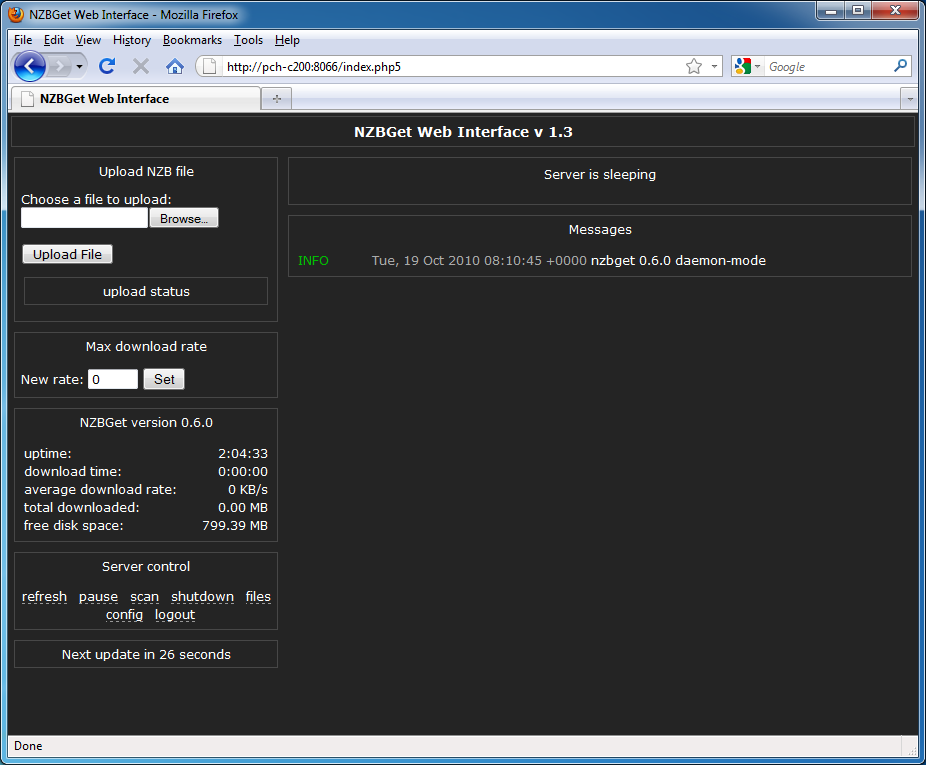The height and width of the screenshot is (765, 926).
Task: Click the Firefox forward arrow button
Action: click(x=59, y=66)
